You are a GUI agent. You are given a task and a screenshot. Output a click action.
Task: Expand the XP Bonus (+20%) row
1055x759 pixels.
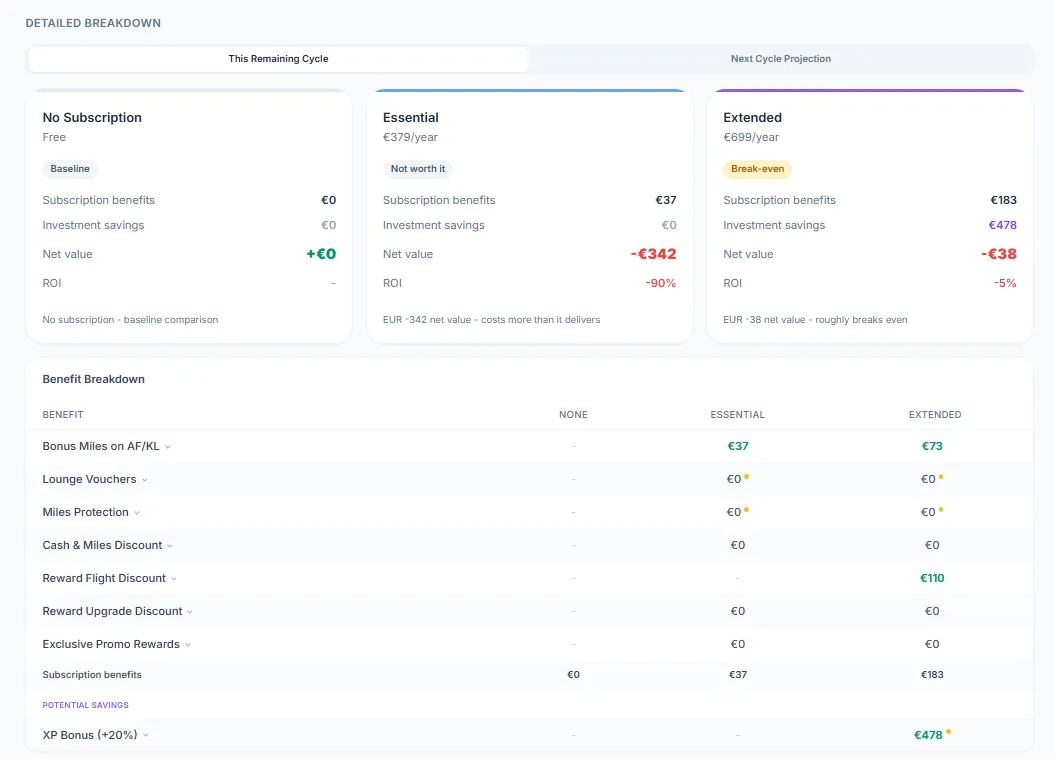146,735
